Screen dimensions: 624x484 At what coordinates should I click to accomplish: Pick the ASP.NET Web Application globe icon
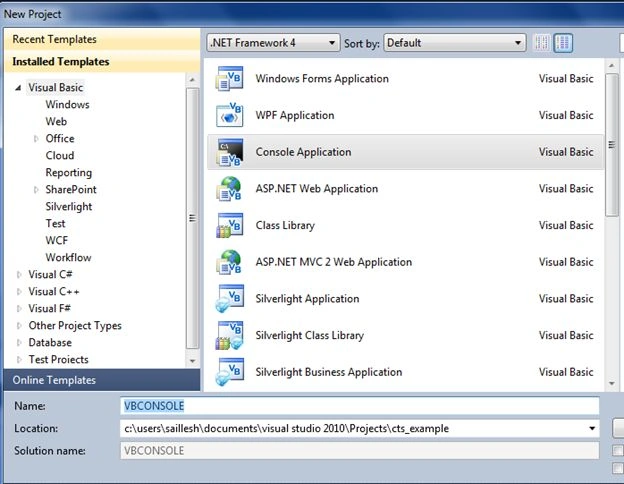click(229, 189)
